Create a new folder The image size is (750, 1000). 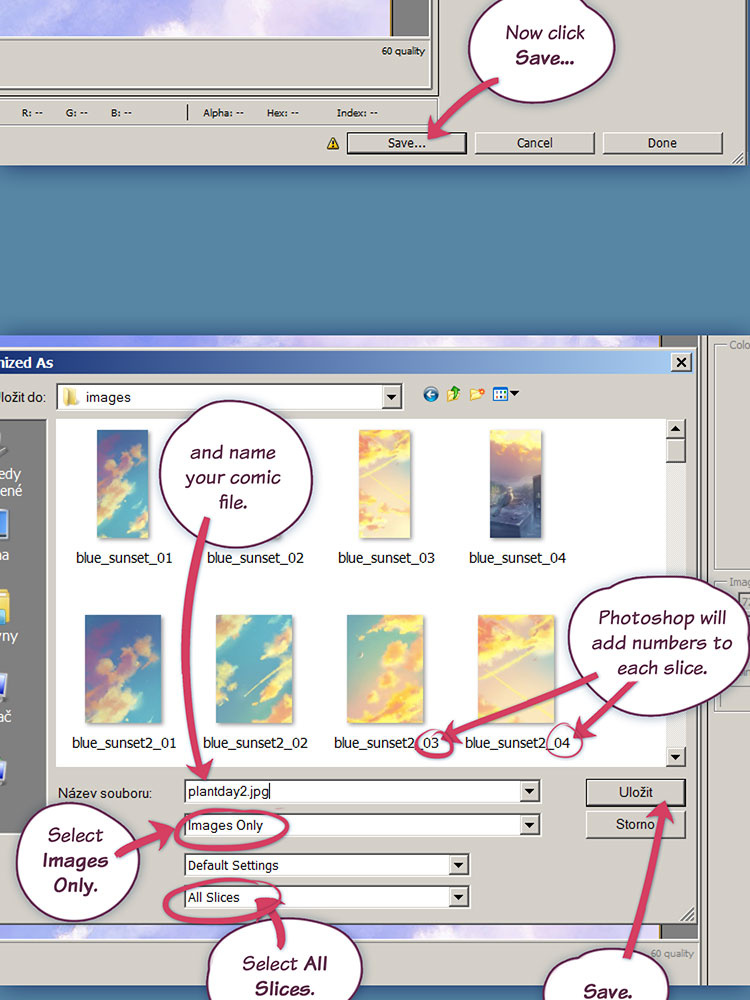pyautogui.click(x=477, y=395)
